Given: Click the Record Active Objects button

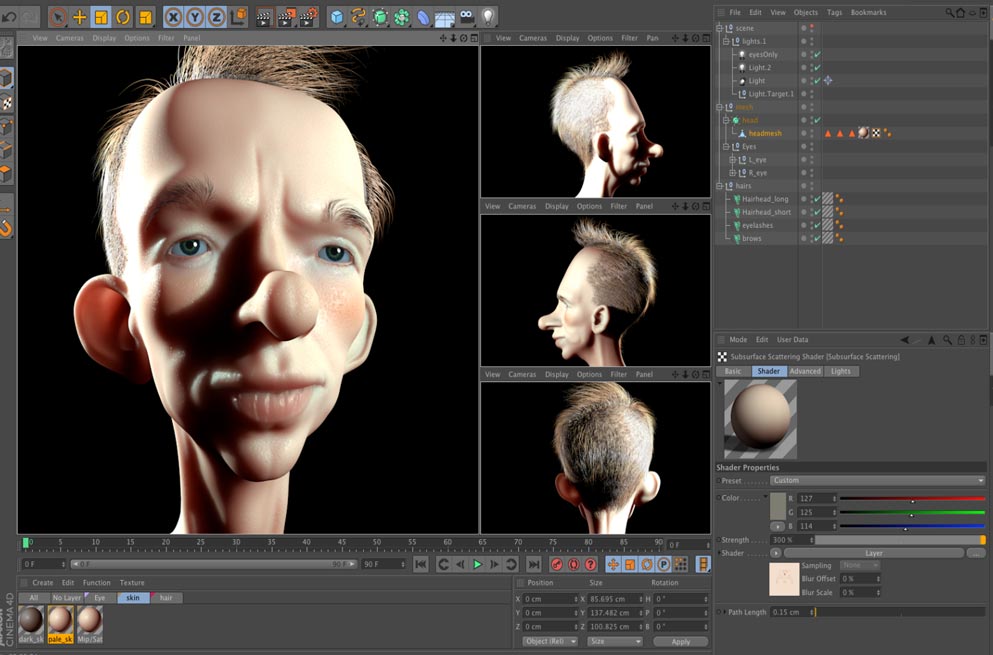Looking at the screenshot, I should coord(557,564).
